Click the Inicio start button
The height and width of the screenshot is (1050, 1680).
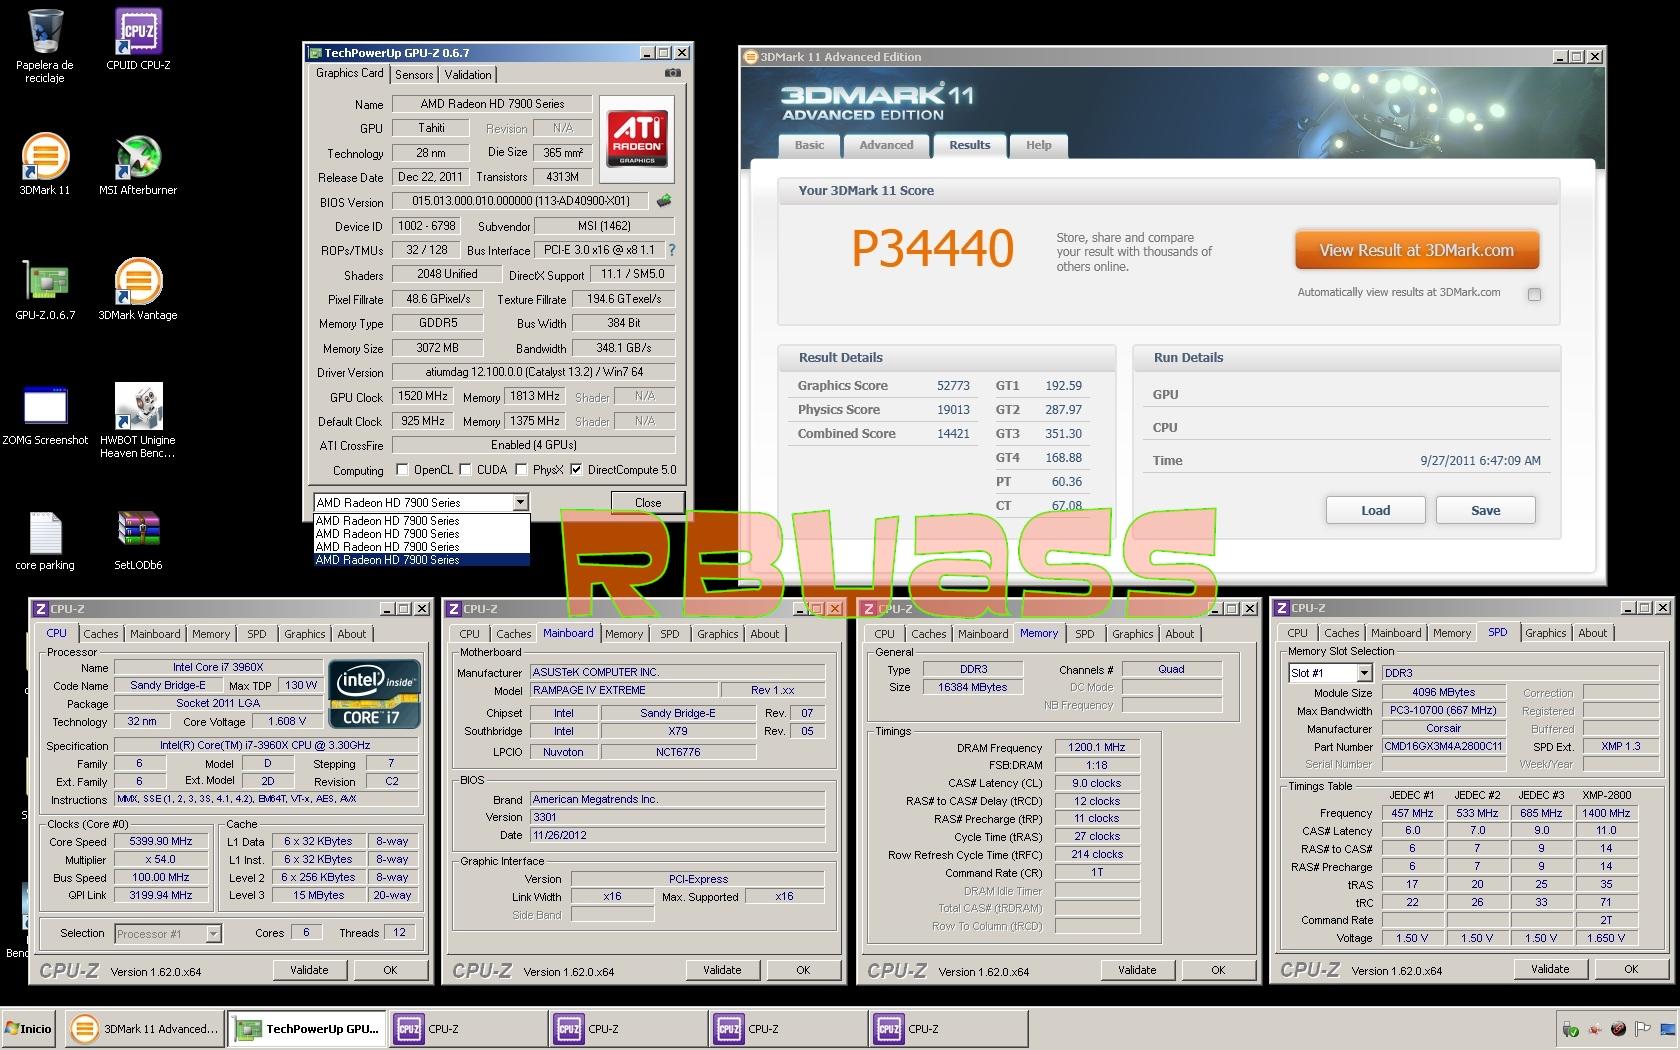point(29,1028)
